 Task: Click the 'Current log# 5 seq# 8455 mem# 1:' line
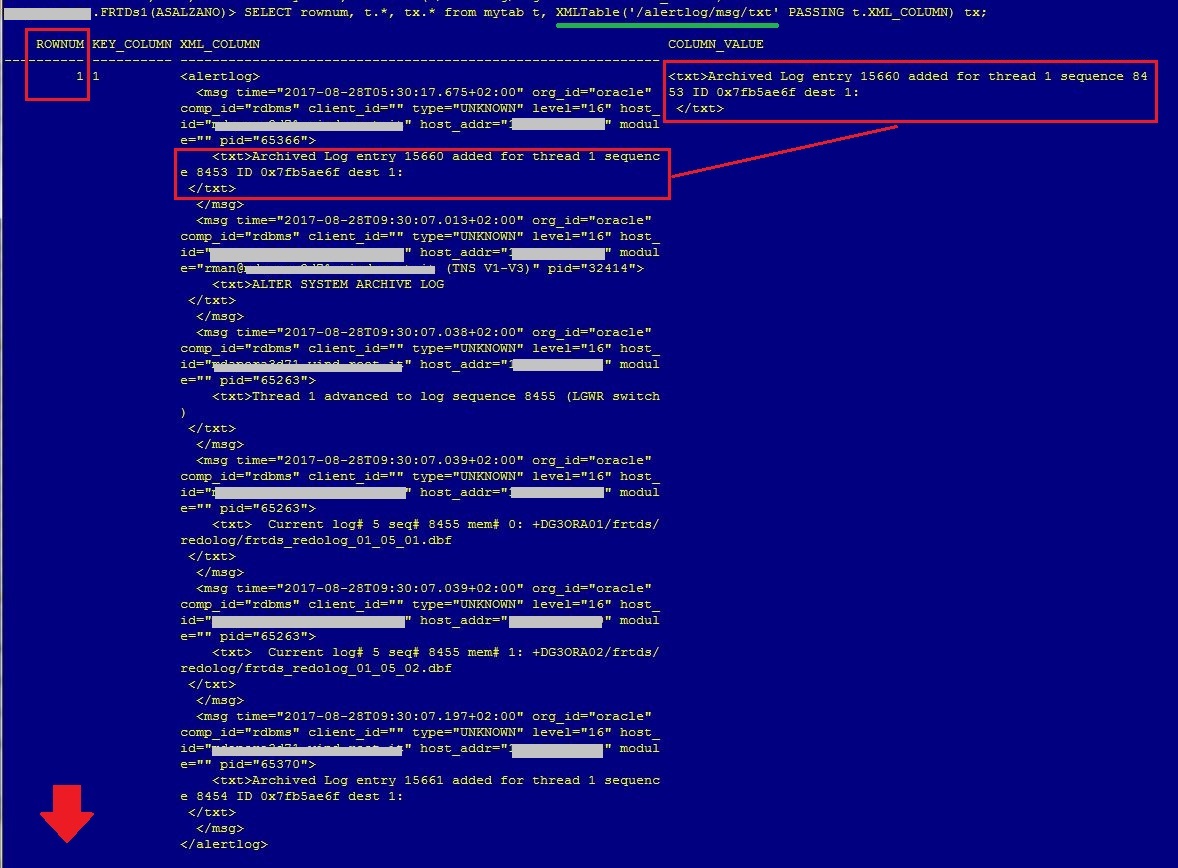[436, 653]
